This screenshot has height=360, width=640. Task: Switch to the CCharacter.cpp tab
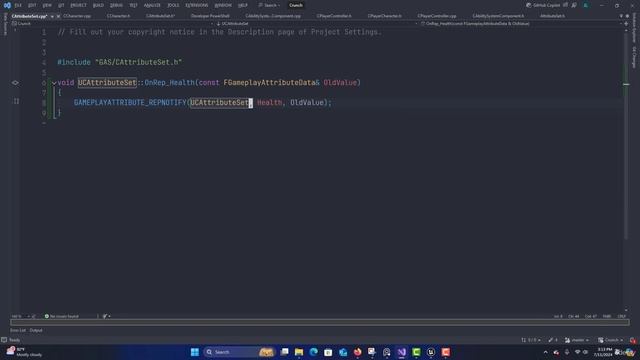tap(77, 16)
